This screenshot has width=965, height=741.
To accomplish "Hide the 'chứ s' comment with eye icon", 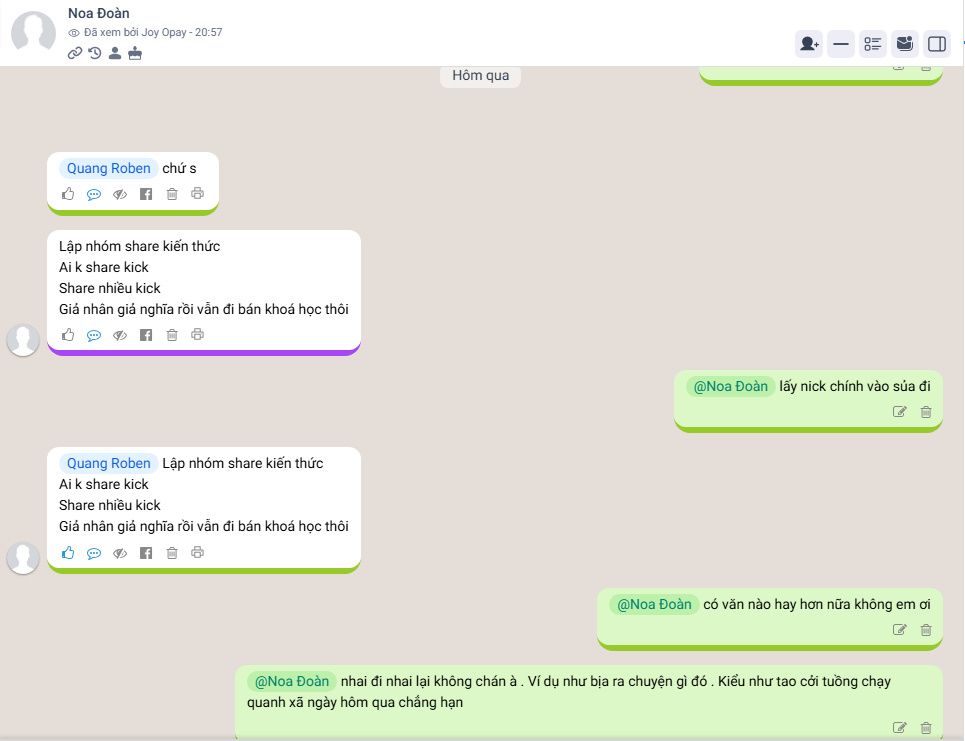I will point(120,194).
